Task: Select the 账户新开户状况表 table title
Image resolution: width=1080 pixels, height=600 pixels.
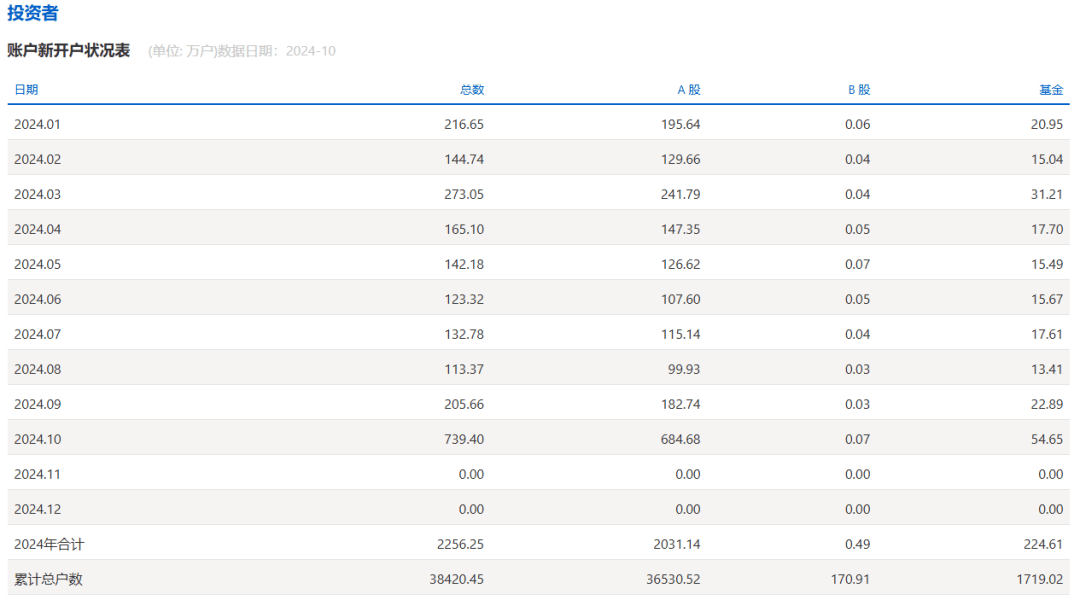Action: (x=68, y=51)
